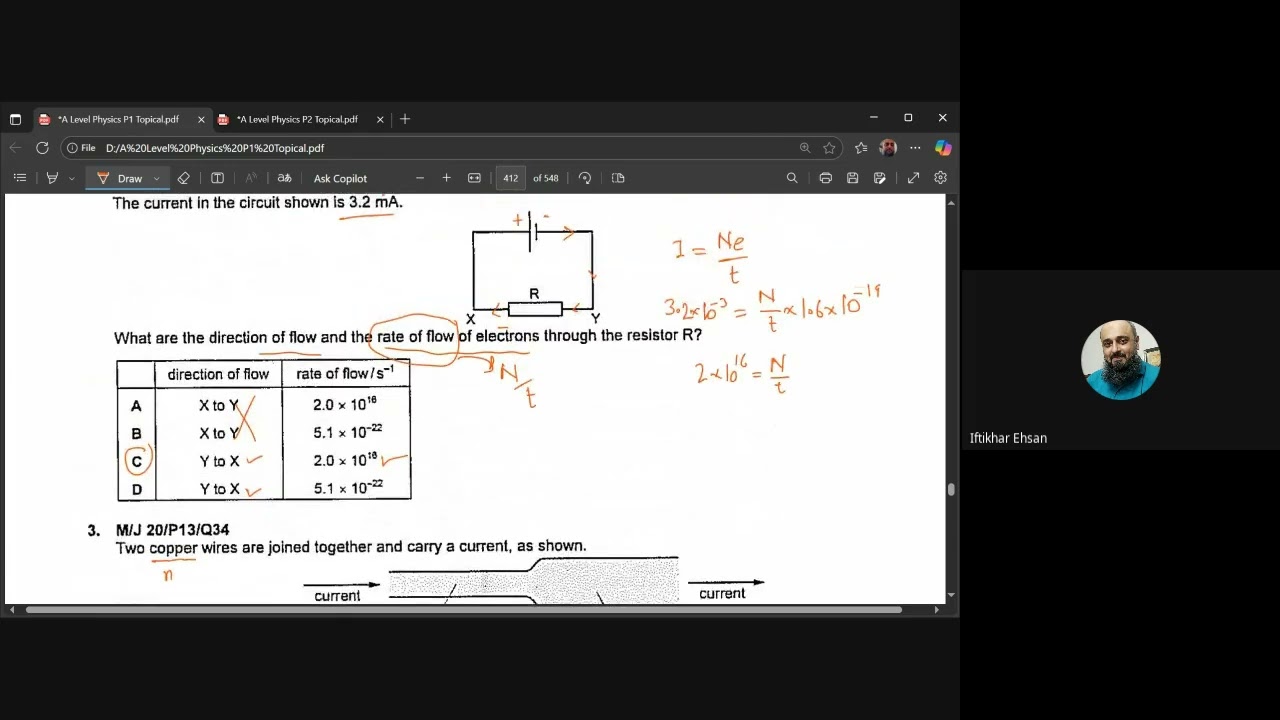The height and width of the screenshot is (720, 1280).
Task: Close the A Level Physics P2 Topical tab
Action: click(x=380, y=119)
